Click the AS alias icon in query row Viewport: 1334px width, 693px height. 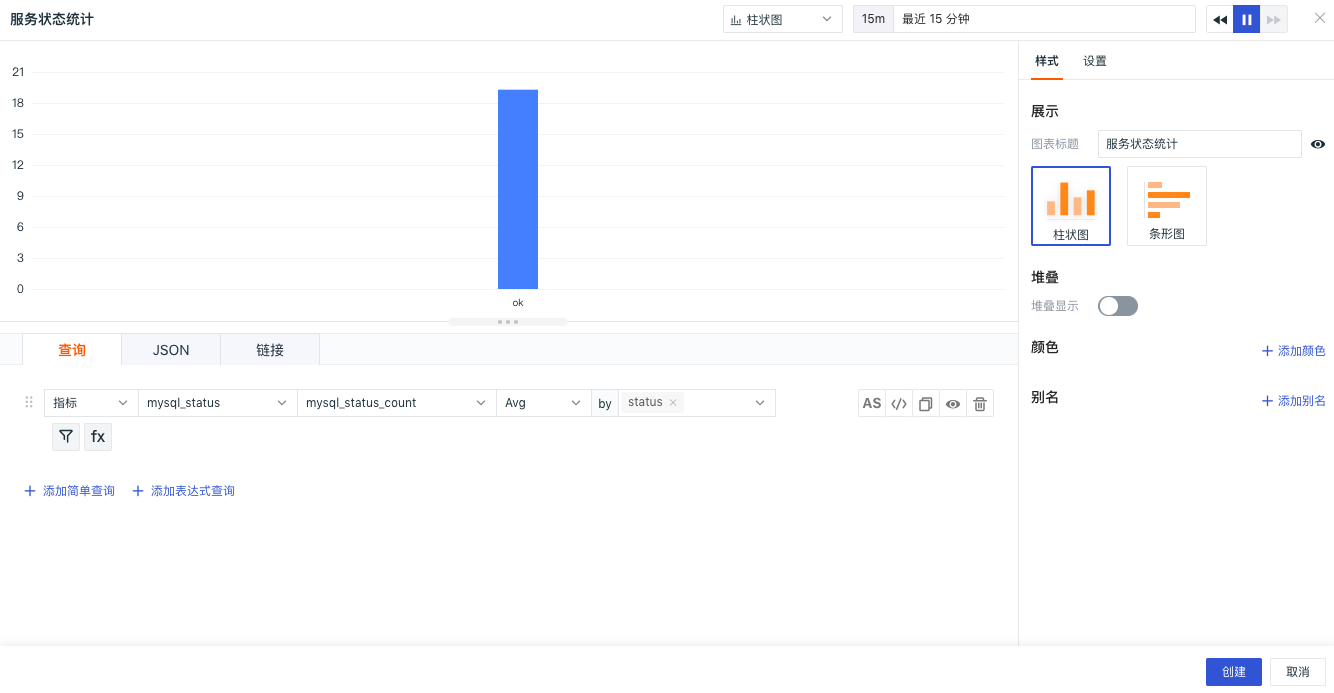[x=872, y=403]
